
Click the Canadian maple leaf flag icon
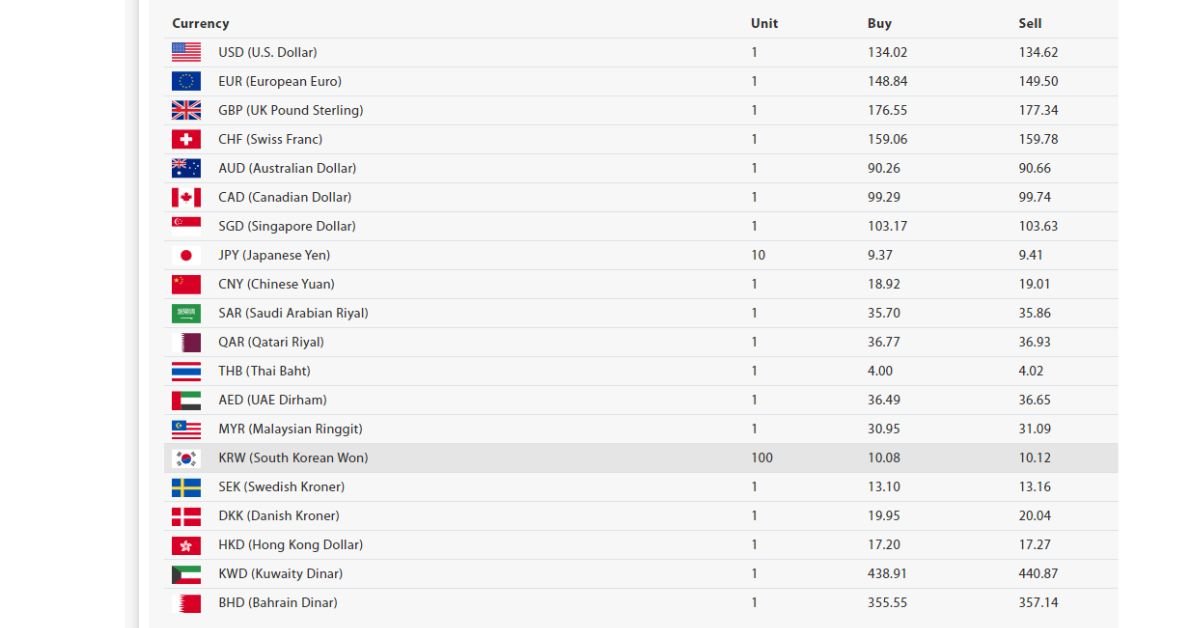(186, 197)
